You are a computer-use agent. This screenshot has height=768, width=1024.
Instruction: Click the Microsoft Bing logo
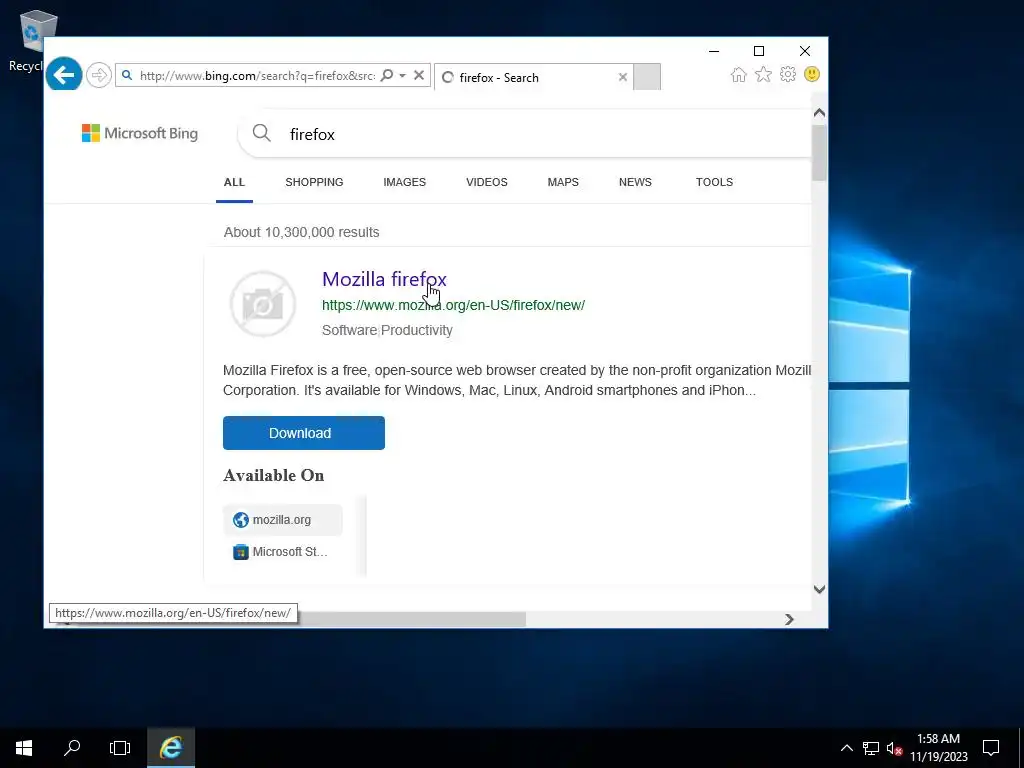point(140,133)
